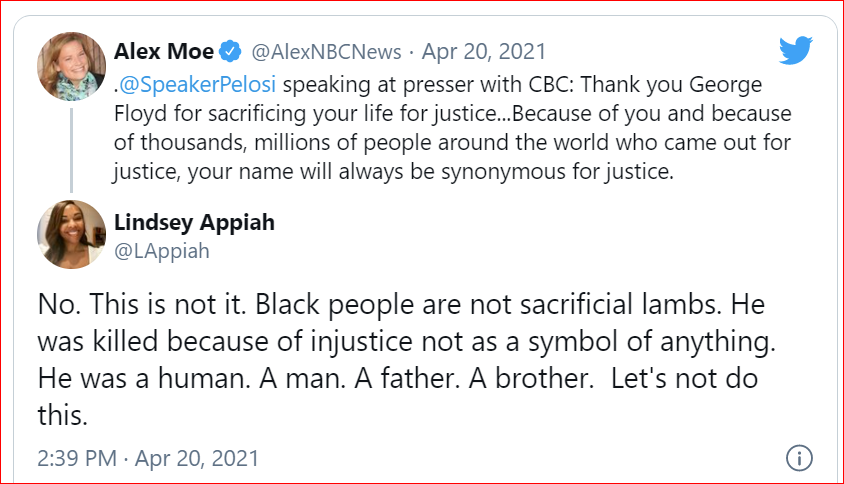
Task: Open Lindsey Appiah's profile picture
Action: point(71,234)
